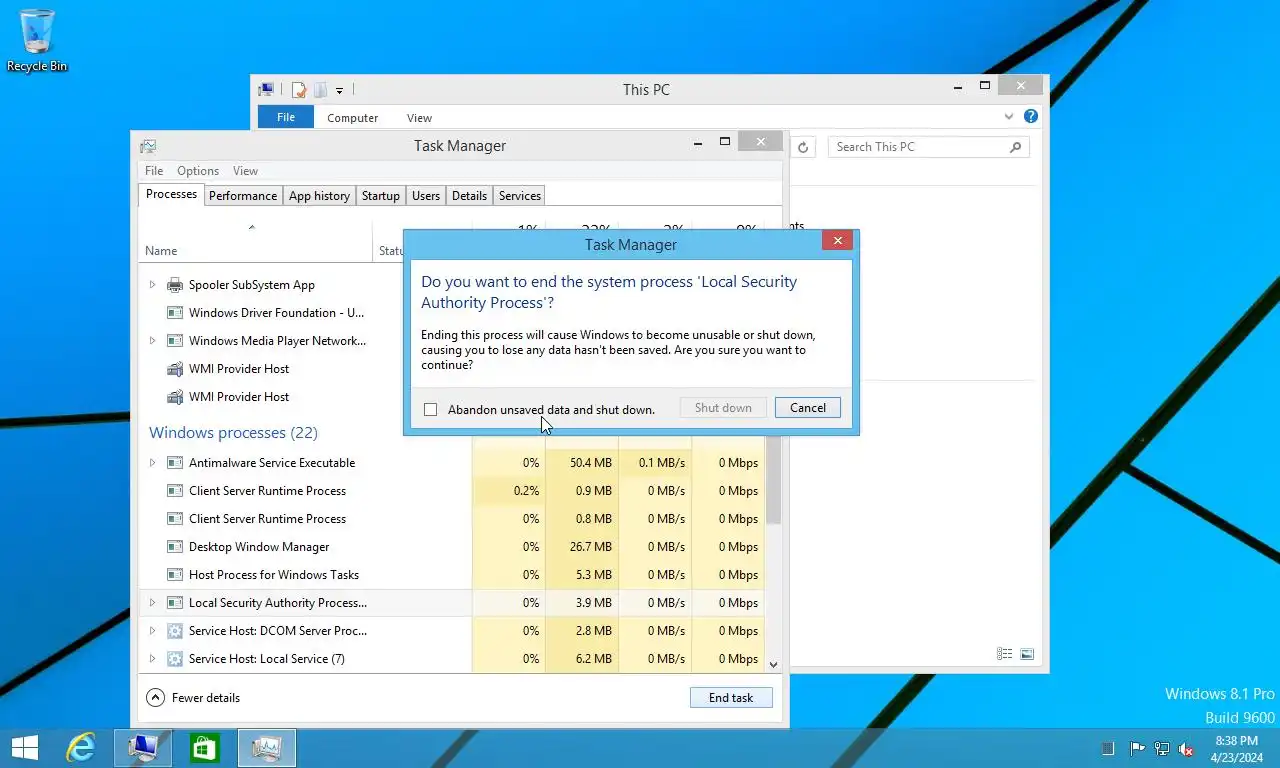Open the touch keyboard tray icon
The image size is (1280, 768).
click(1107, 748)
